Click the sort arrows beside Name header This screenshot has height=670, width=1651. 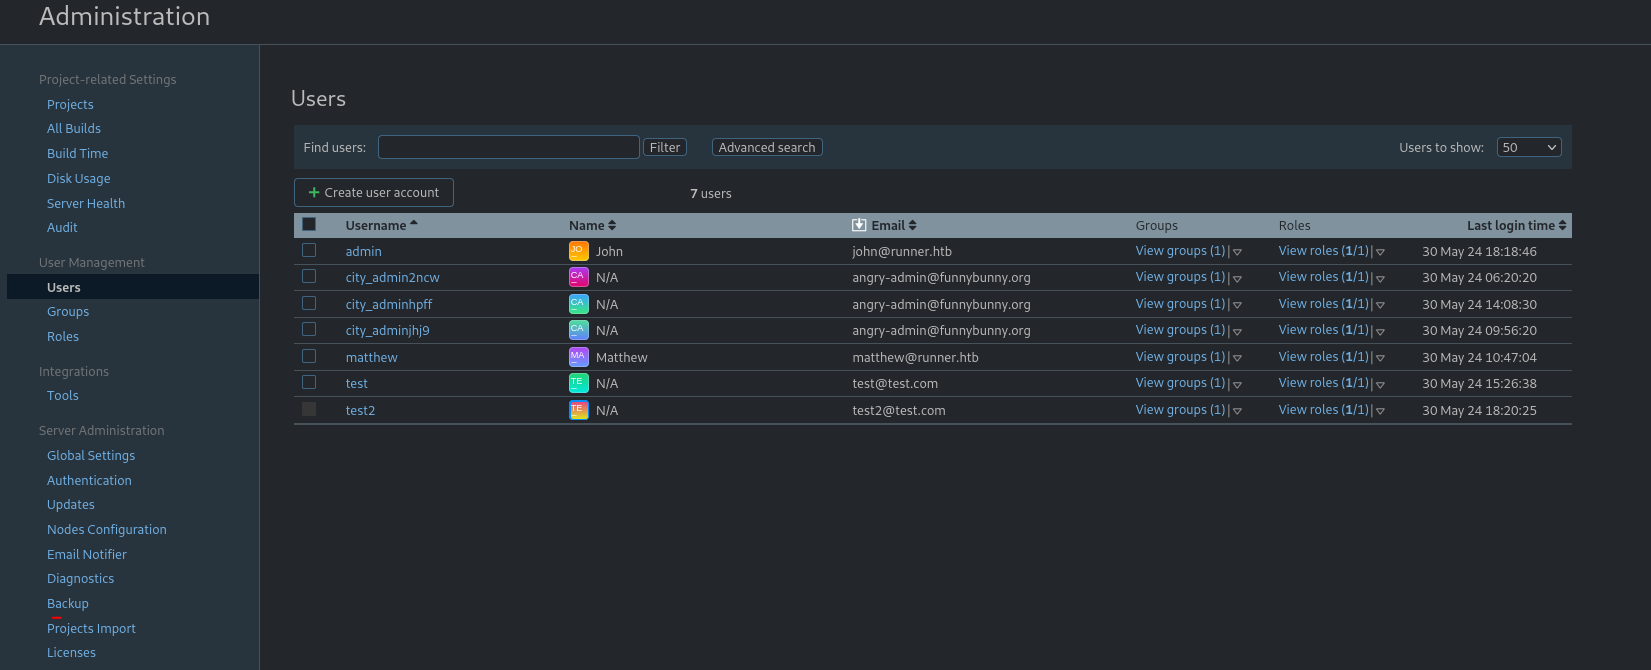pos(612,225)
